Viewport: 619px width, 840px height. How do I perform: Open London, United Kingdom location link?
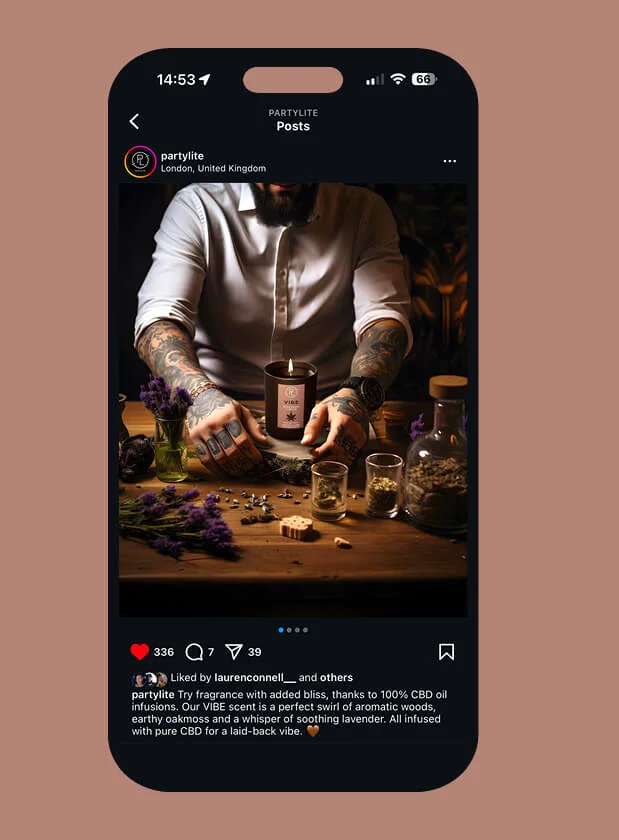[x=213, y=168]
